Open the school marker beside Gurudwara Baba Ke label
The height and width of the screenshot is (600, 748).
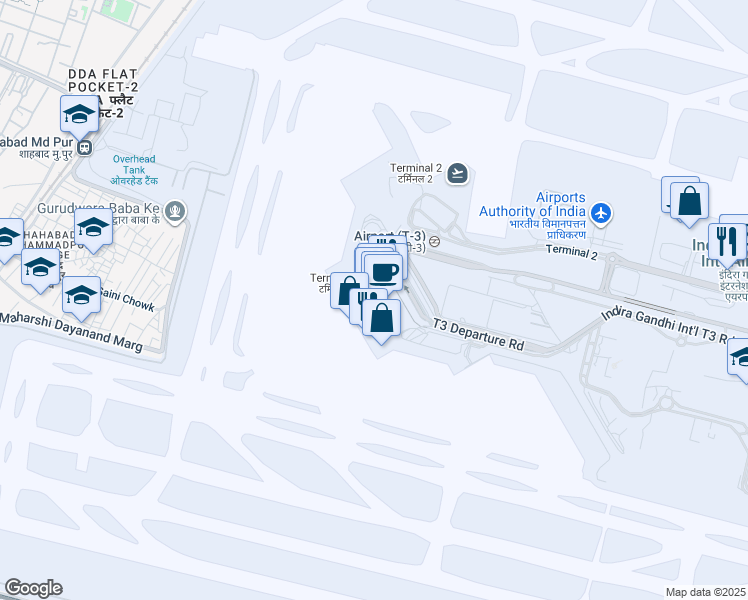click(x=93, y=227)
